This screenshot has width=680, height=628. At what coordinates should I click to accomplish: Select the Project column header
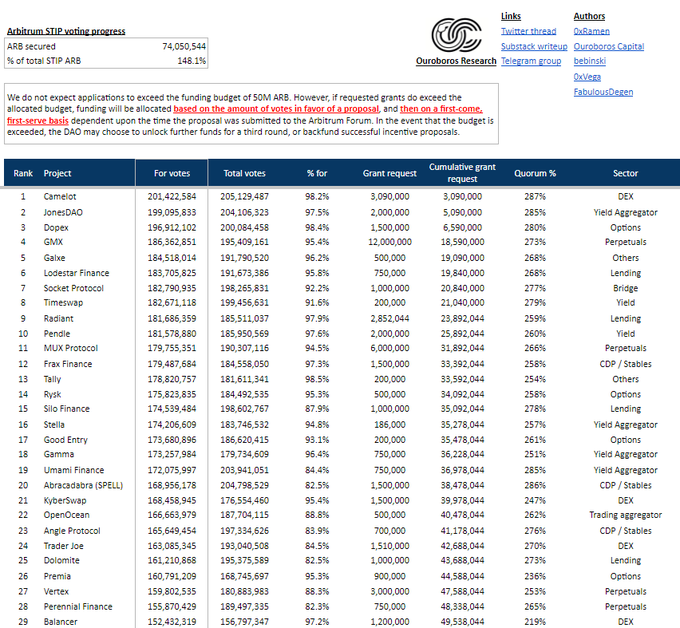(x=57, y=173)
